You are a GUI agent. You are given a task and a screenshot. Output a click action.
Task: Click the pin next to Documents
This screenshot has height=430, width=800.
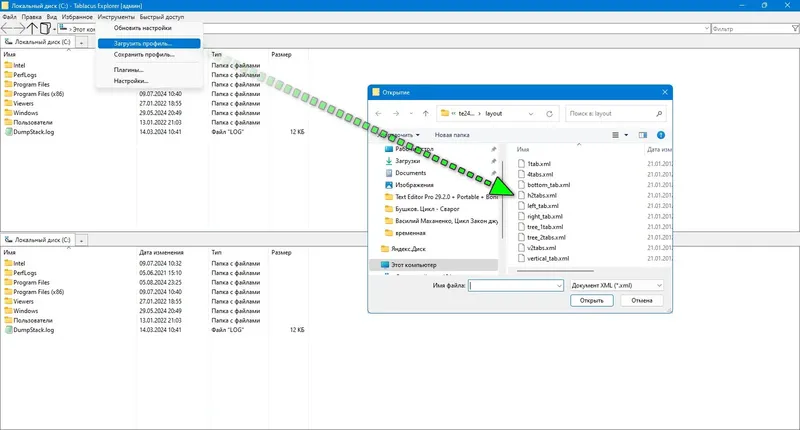coord(493,173)
